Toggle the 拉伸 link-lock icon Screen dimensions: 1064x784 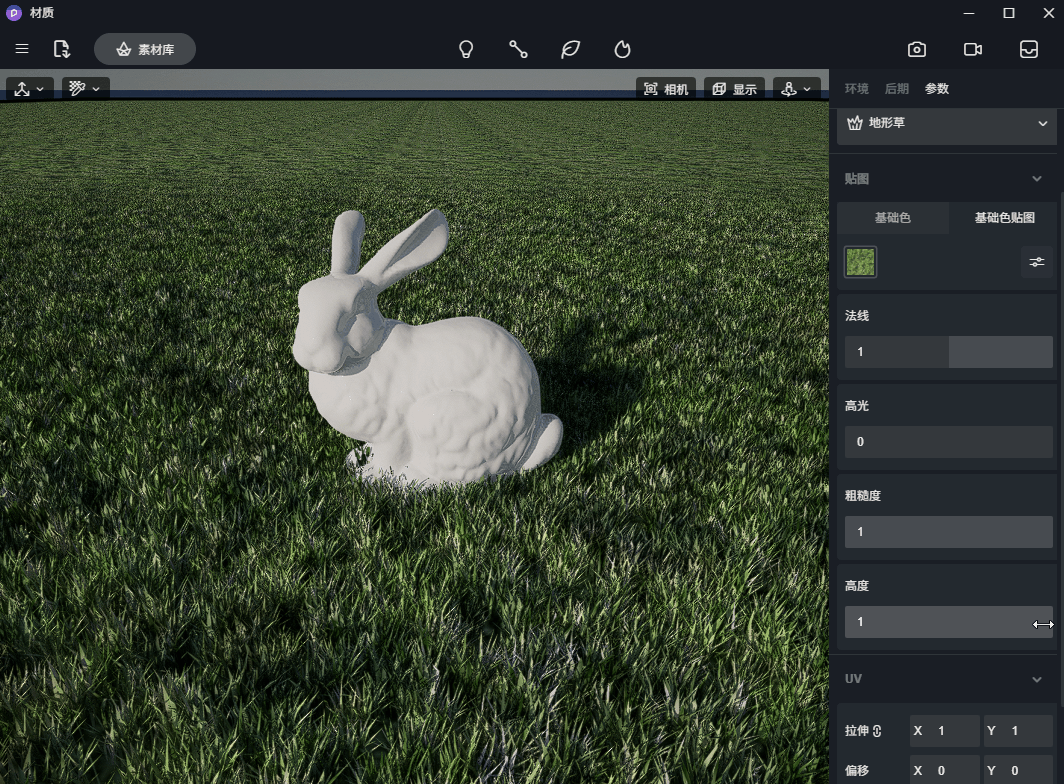pos(877,731)
